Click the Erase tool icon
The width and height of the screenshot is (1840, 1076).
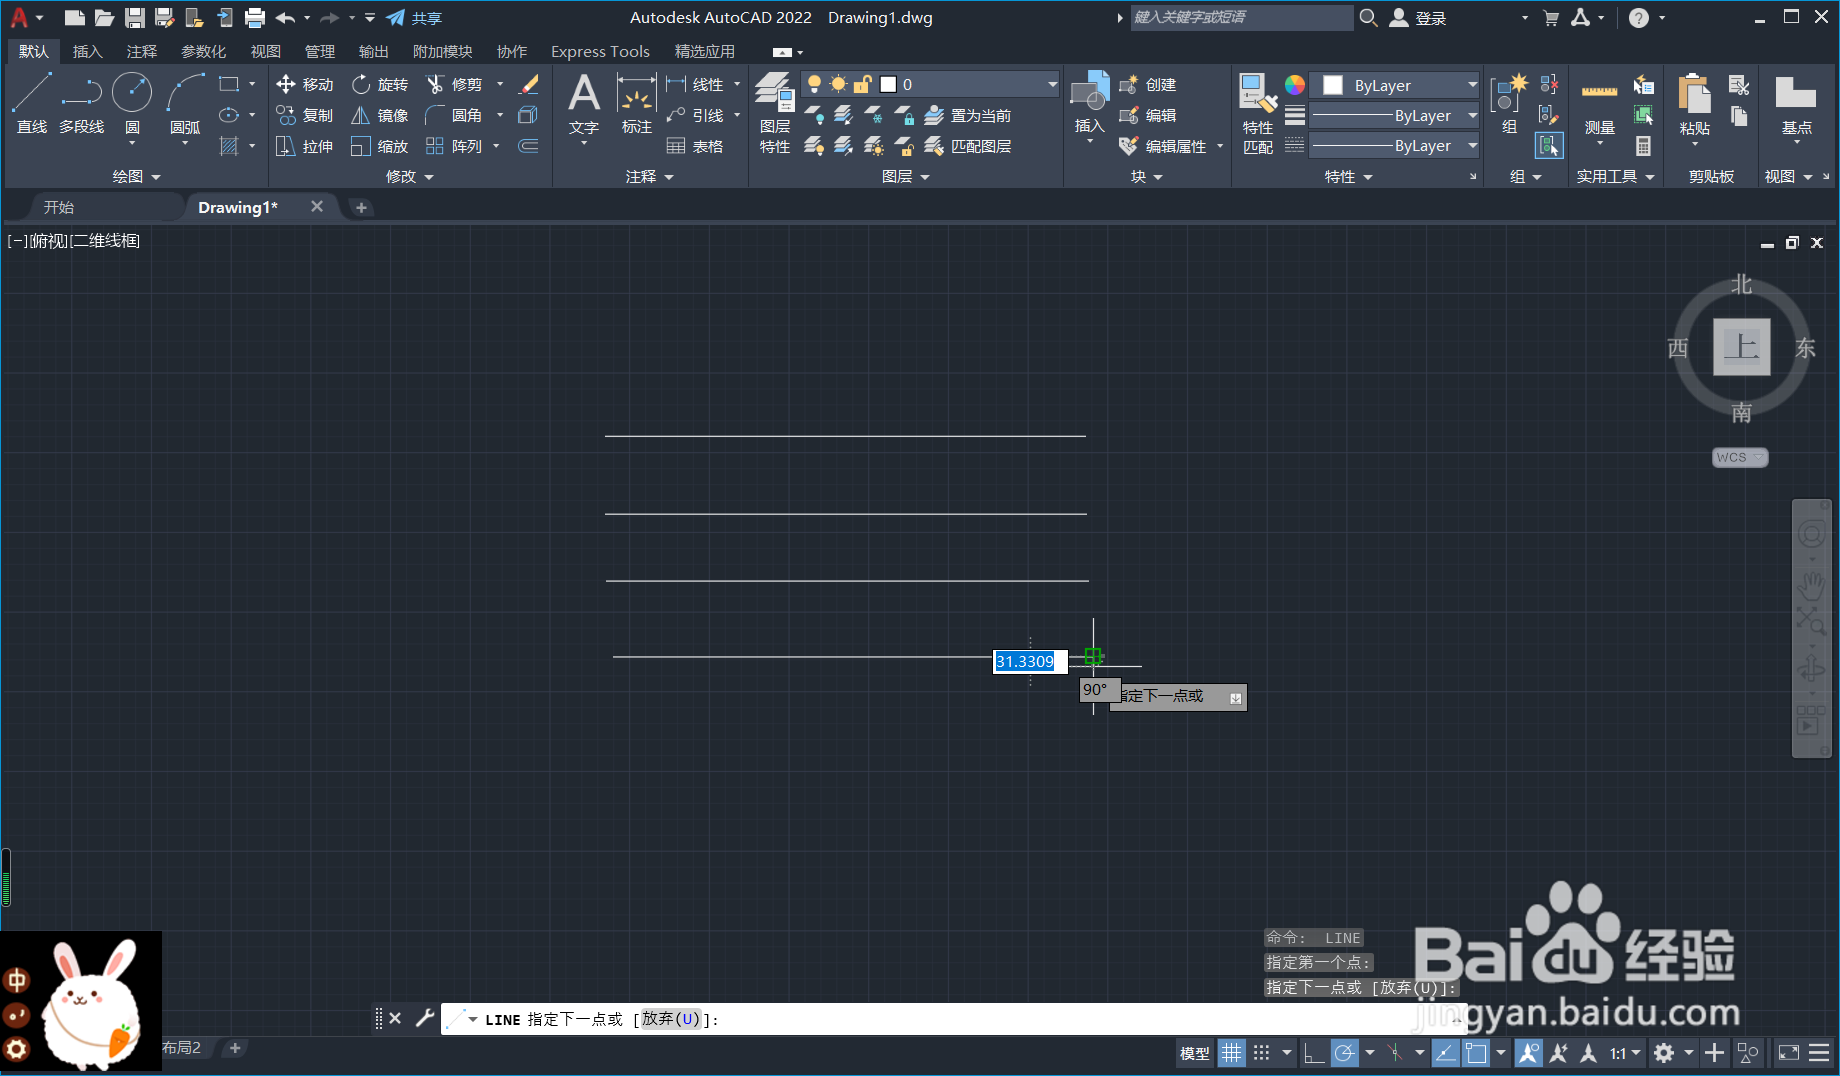529,85
